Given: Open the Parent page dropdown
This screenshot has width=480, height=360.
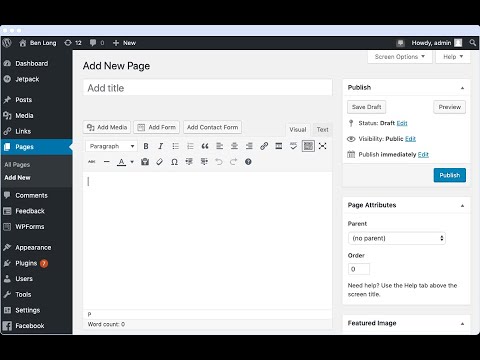Looking at the screenshot, I should point(397,238).
